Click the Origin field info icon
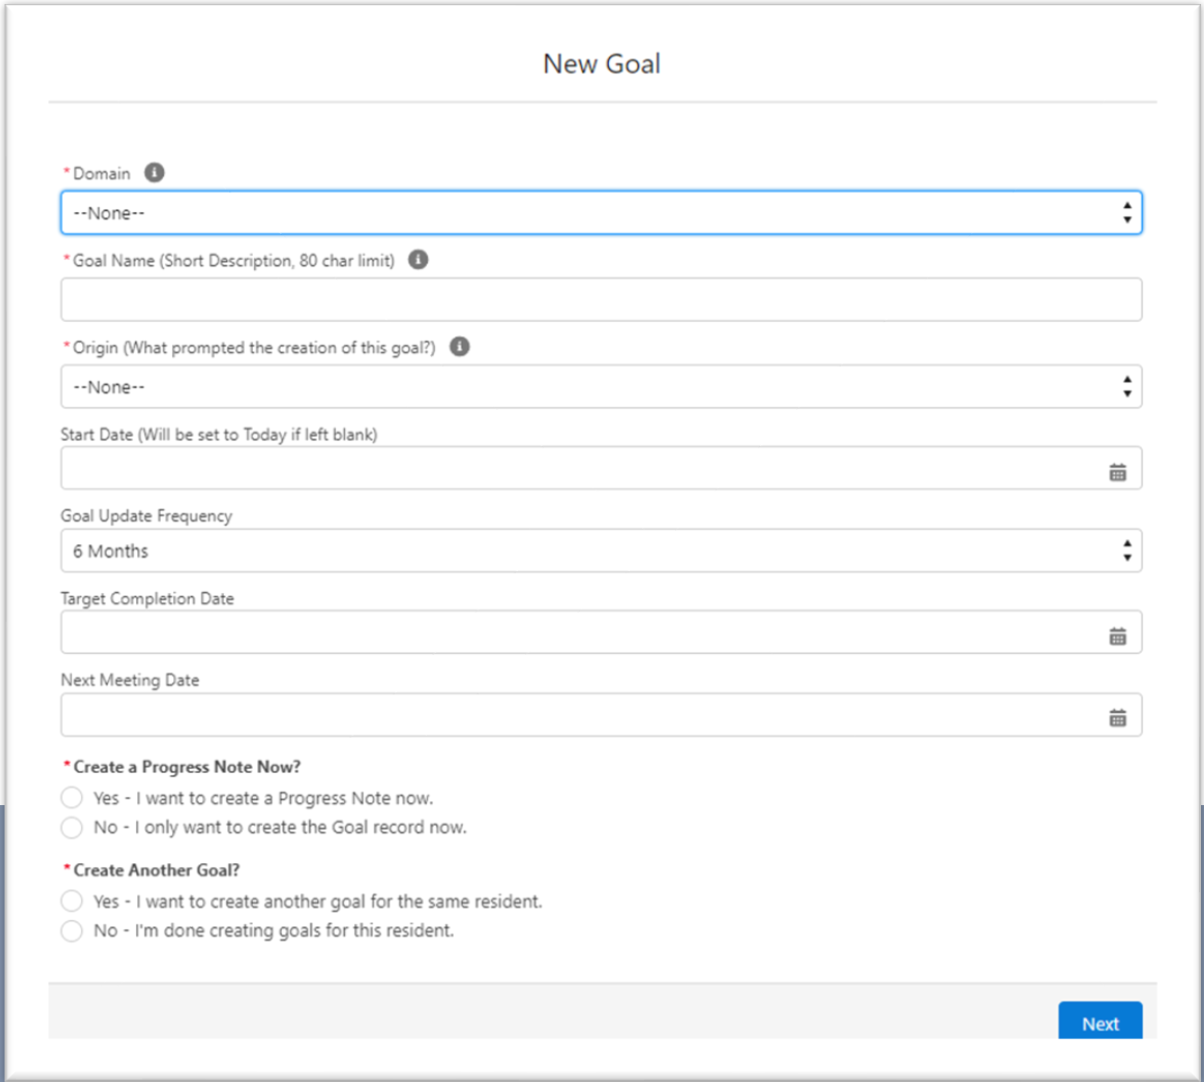Screen dimensions: 1204x1082 point(459,347)
